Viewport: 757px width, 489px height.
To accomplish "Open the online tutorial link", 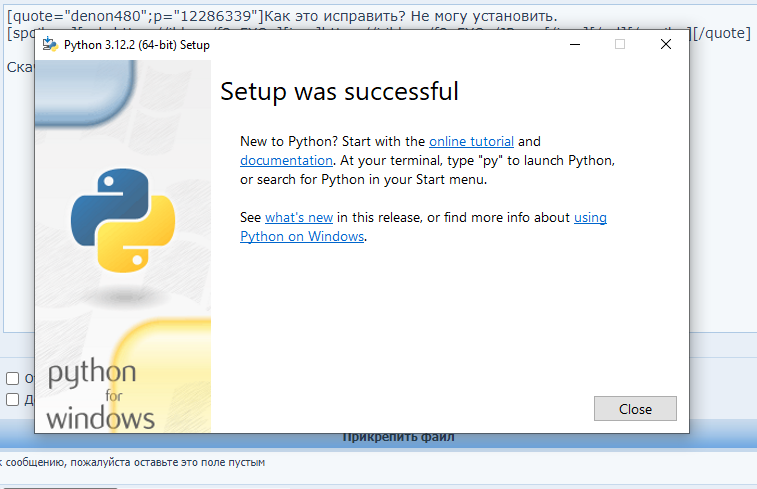I will click(x=471, y=141).
